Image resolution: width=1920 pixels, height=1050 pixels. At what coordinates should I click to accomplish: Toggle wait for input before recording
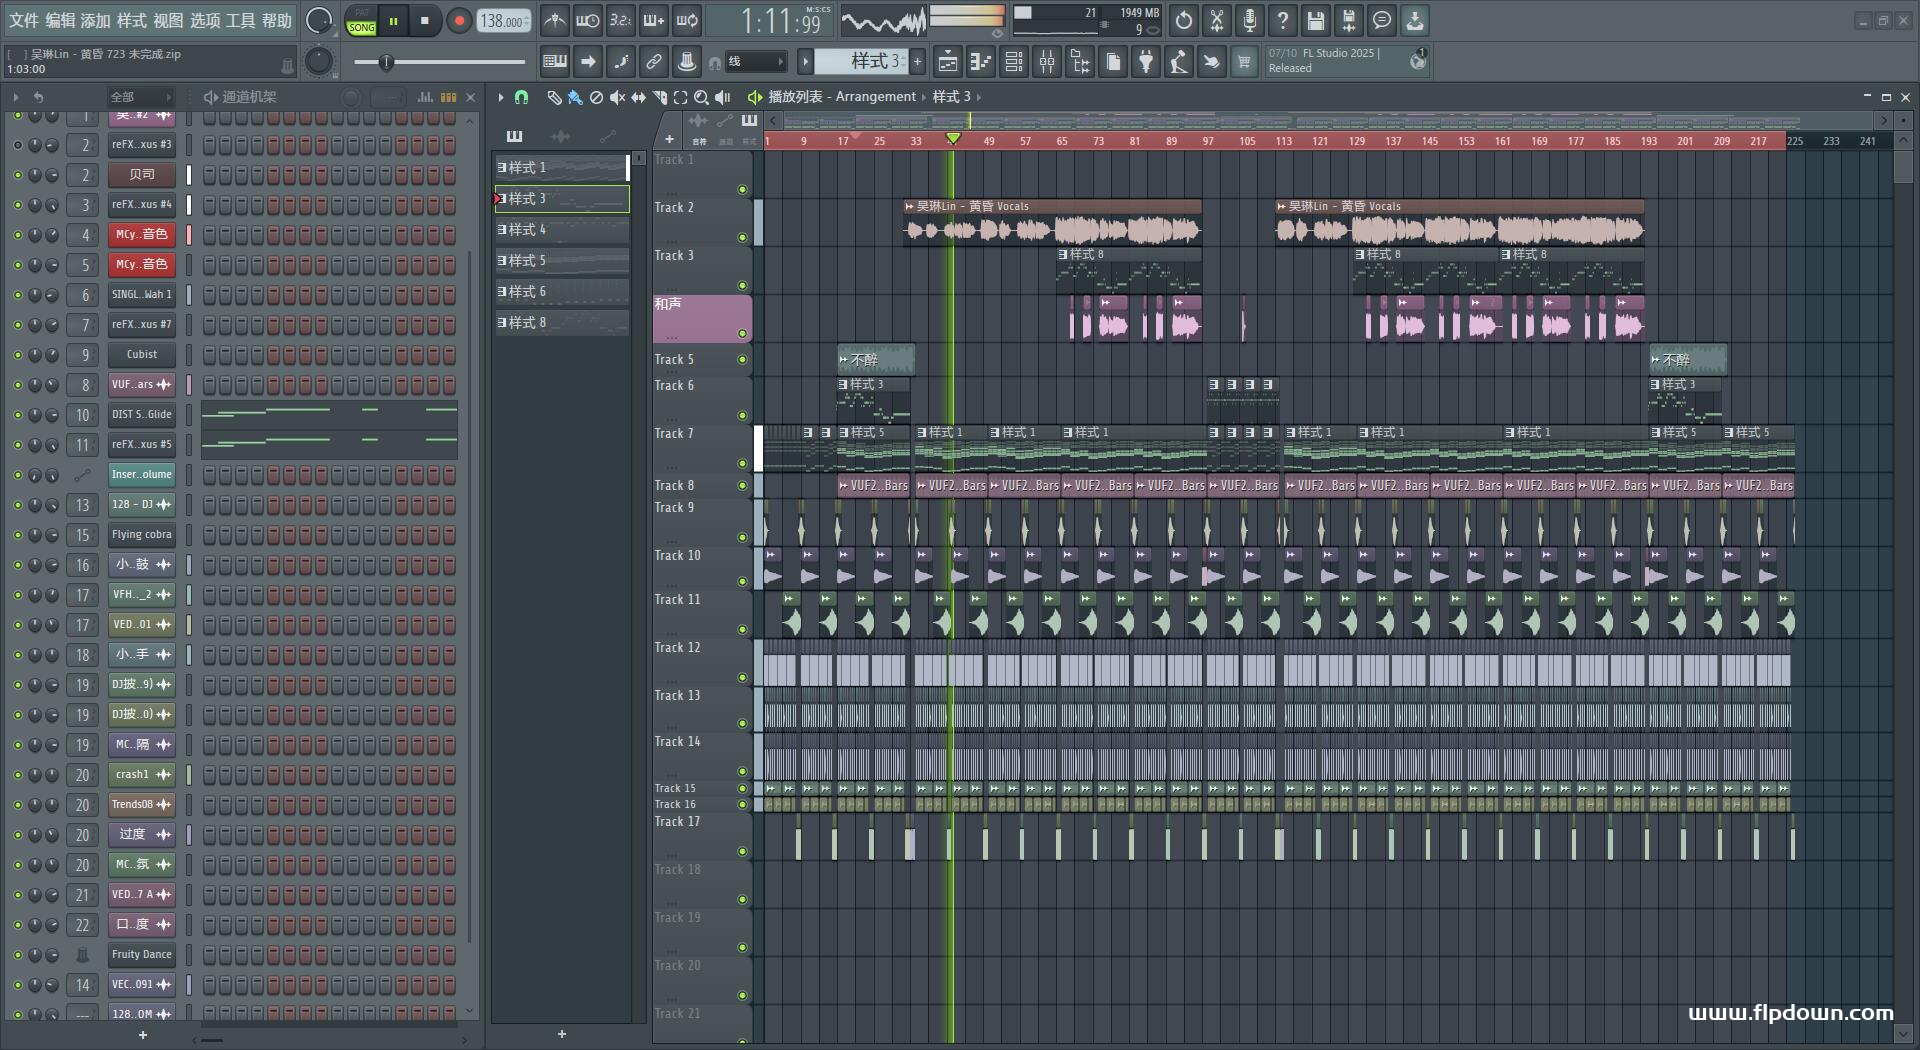click(588, 20)
